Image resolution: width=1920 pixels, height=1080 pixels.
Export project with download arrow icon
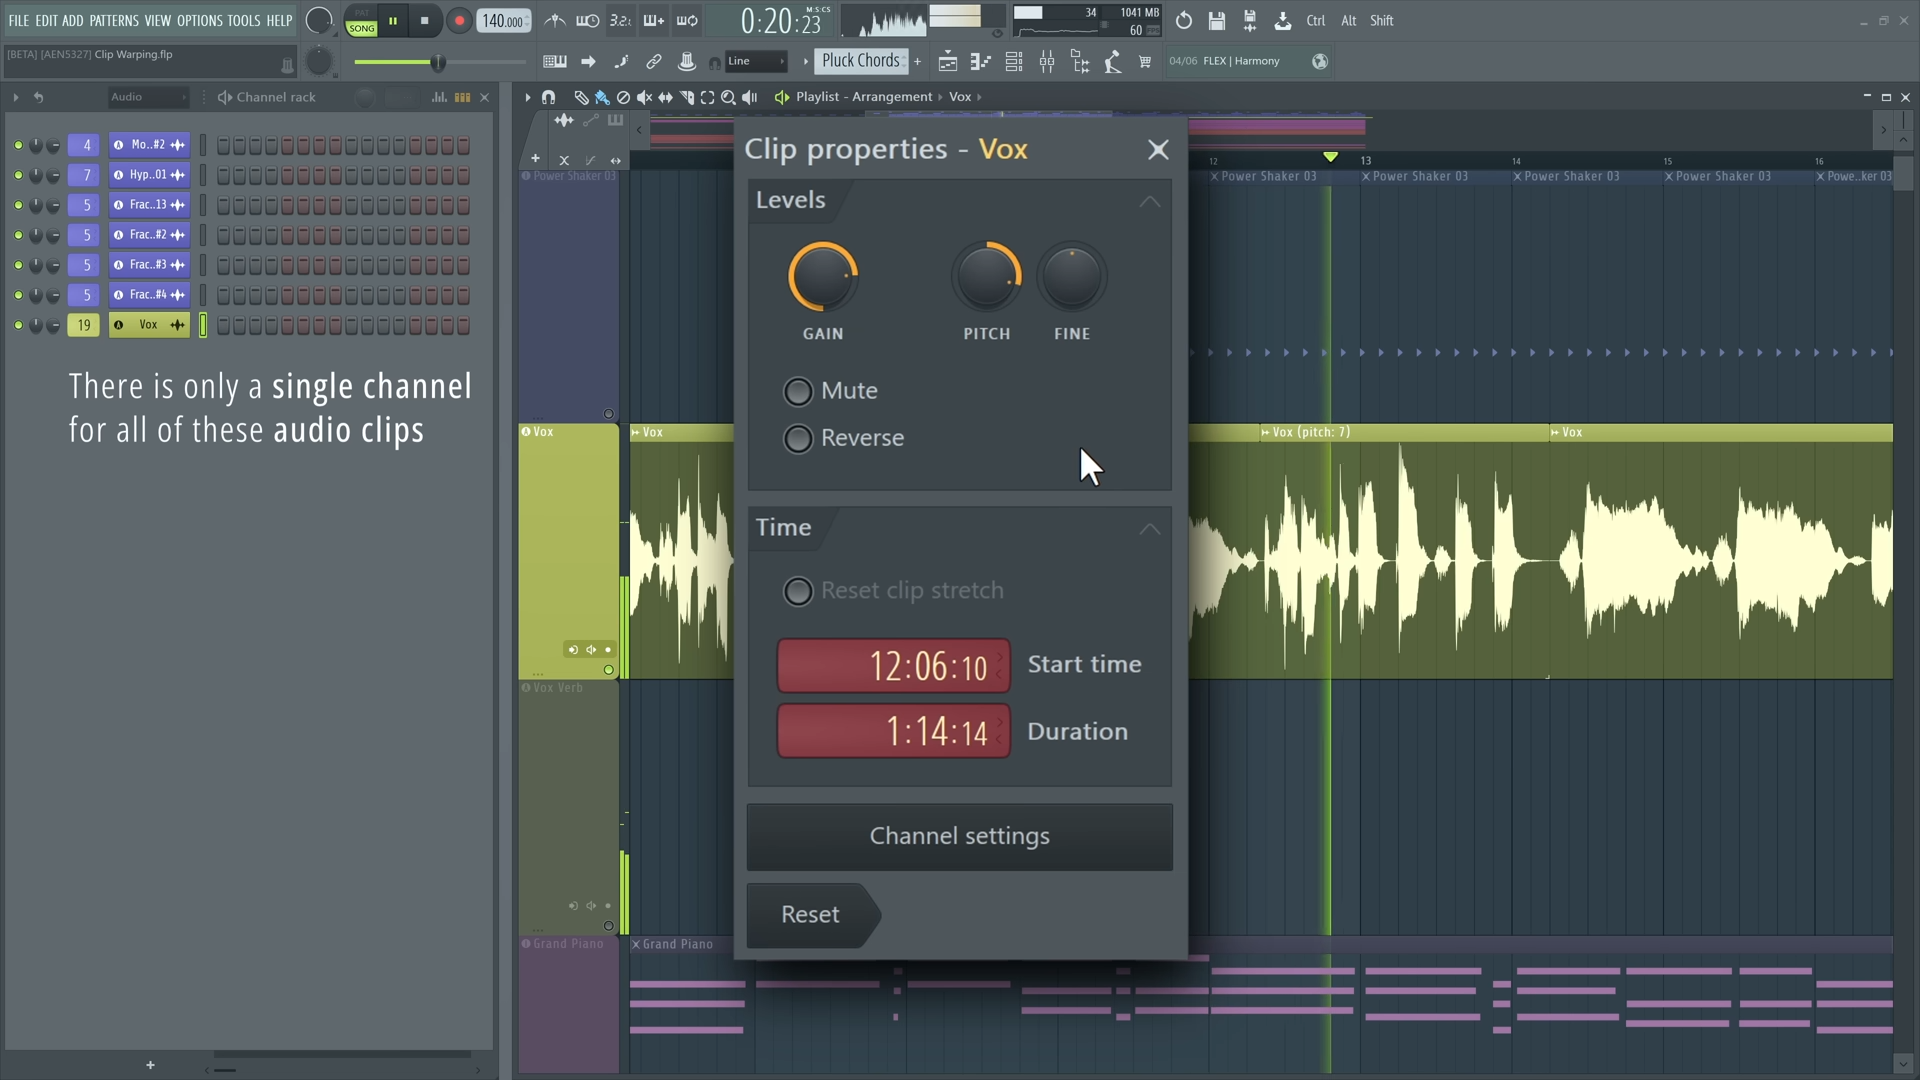[x=1283, y=20]
